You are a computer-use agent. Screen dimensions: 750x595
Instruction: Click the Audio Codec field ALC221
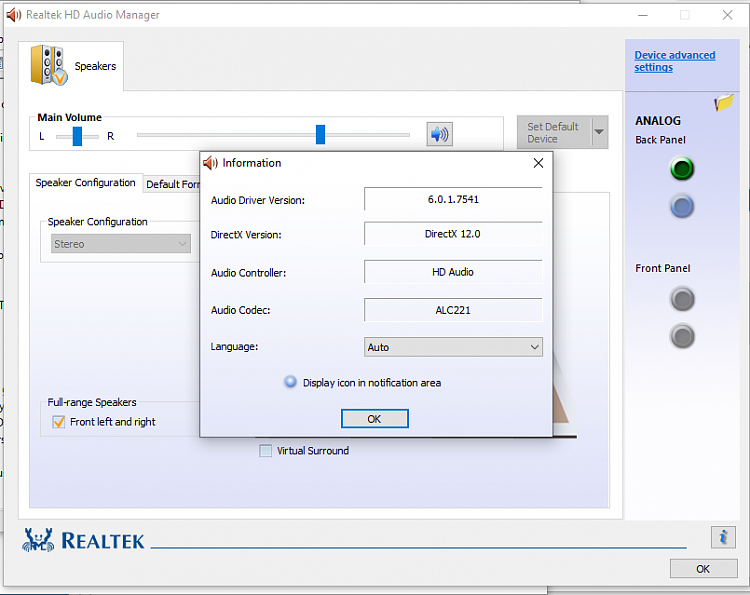coord(453,310)
